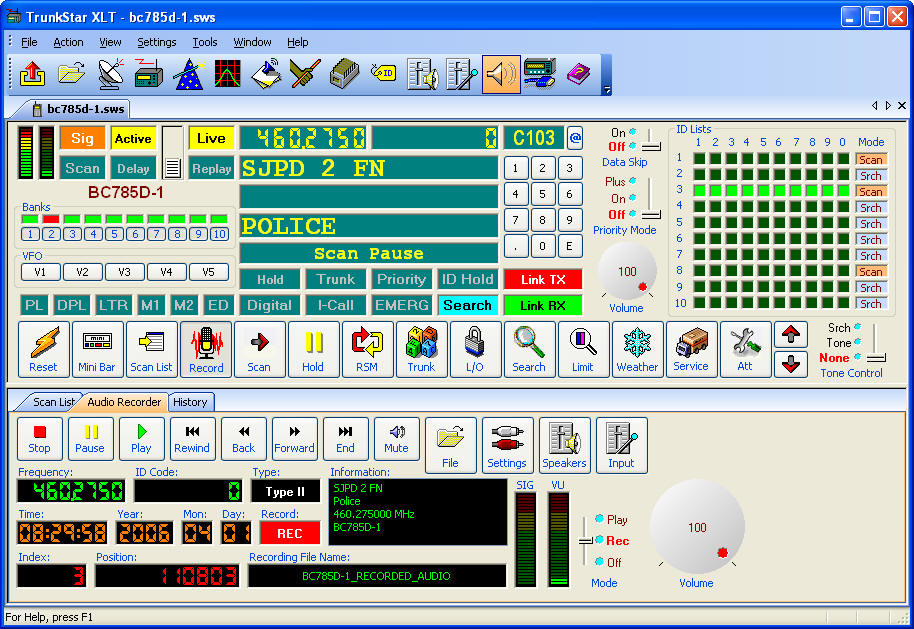Open the Mini Bar
The height and width of the screenshot is (629, 914).
(x=97, y=349)
